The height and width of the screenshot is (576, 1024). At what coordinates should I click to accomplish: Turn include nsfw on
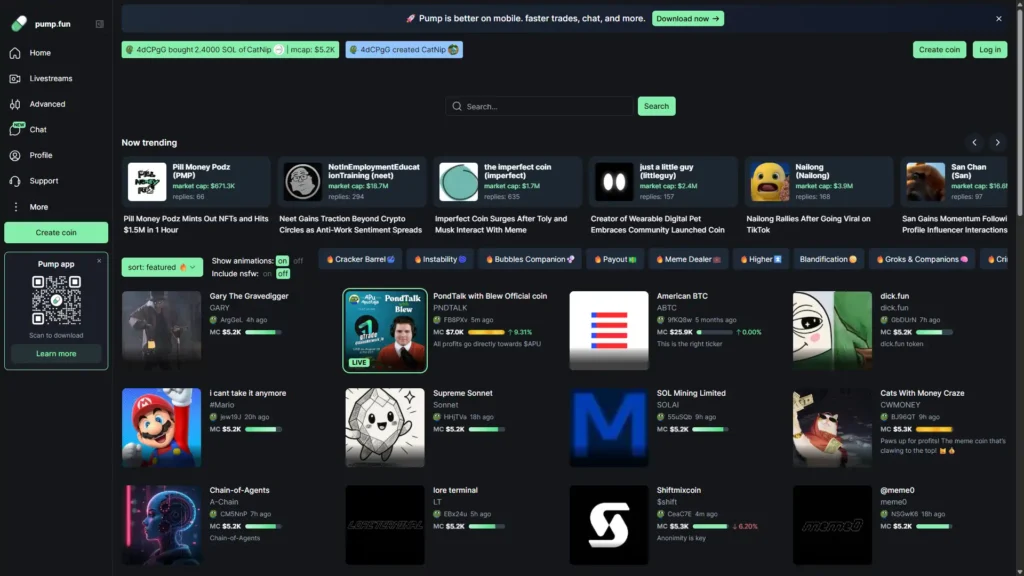point(267,274)
